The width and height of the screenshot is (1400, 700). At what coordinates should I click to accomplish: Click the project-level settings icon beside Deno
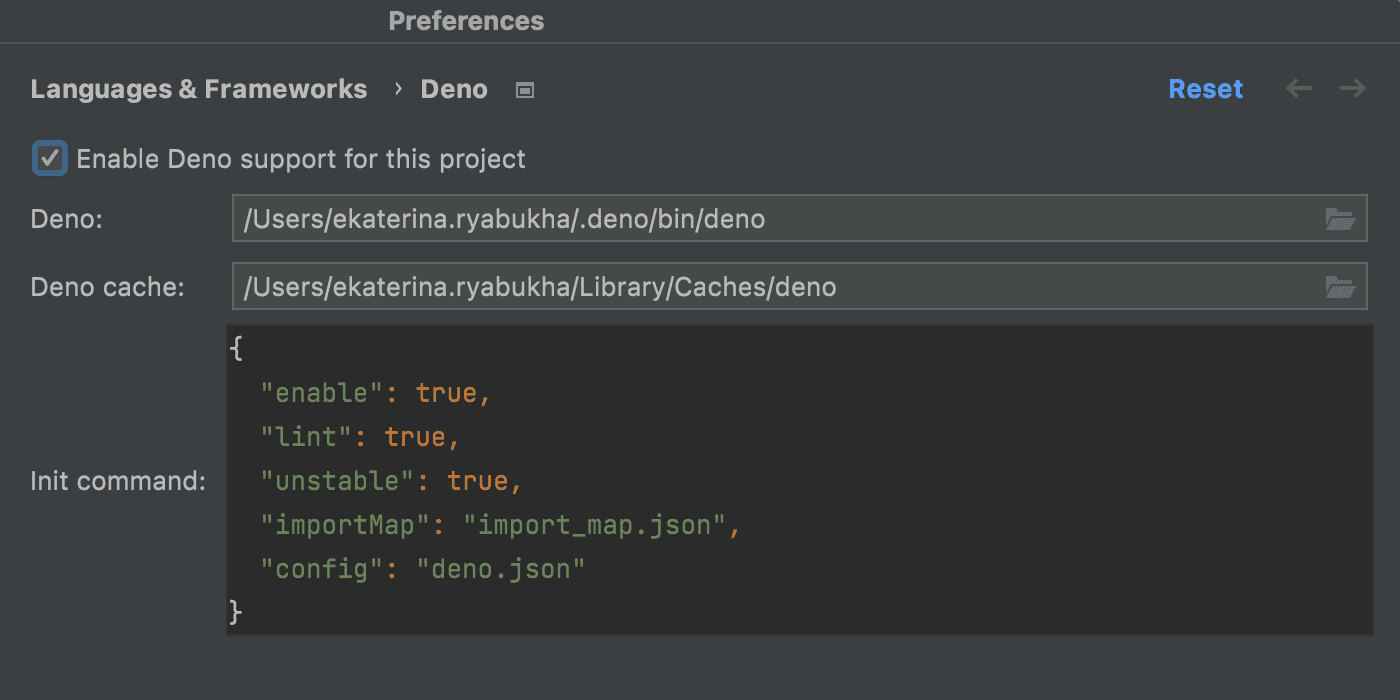point(525,90)
